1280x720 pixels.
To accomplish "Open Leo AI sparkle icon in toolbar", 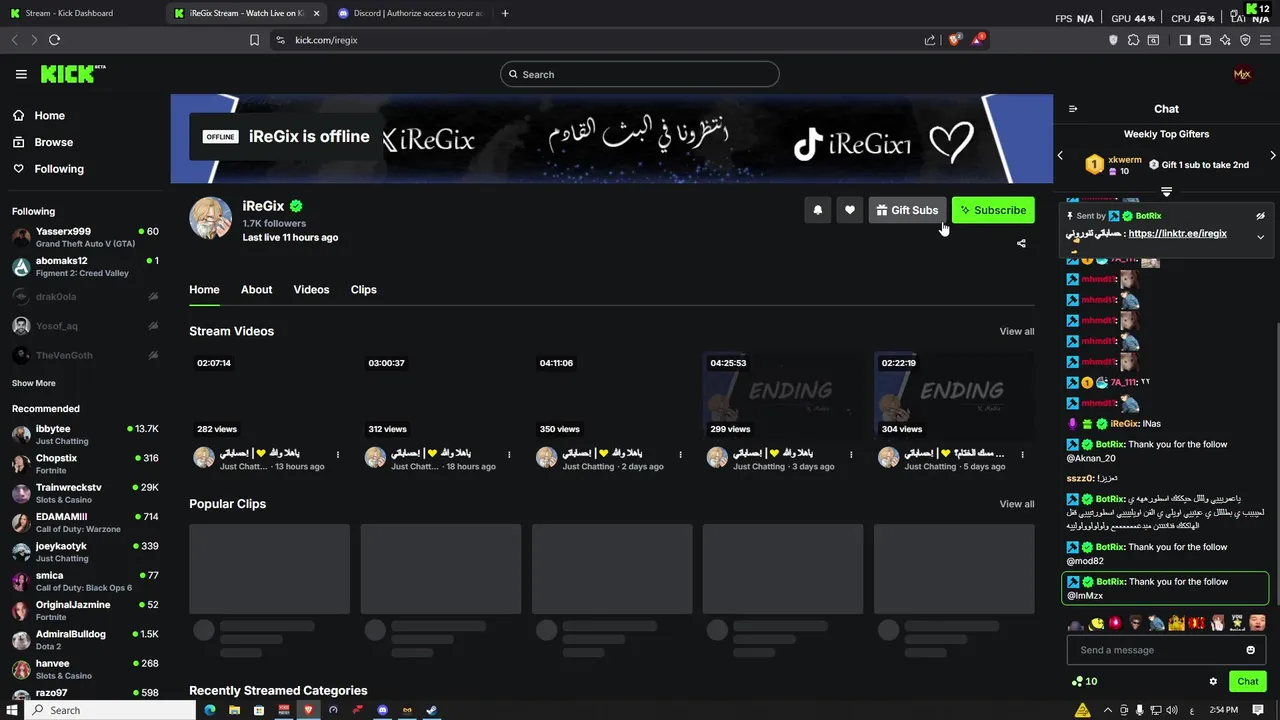I will (x=1225, y=40).
